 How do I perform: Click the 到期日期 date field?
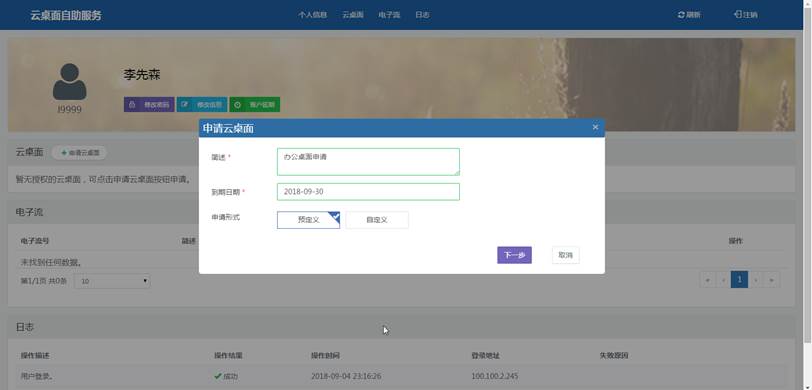368,192
